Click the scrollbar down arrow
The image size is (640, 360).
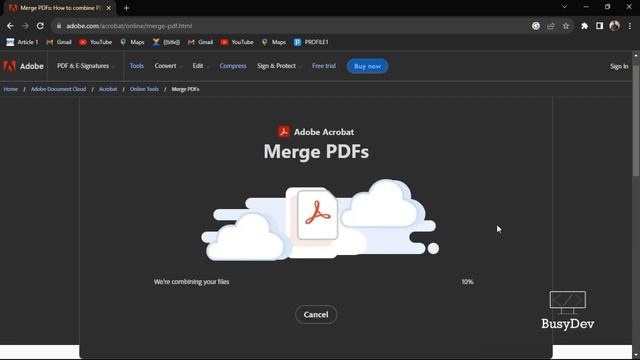636,355
